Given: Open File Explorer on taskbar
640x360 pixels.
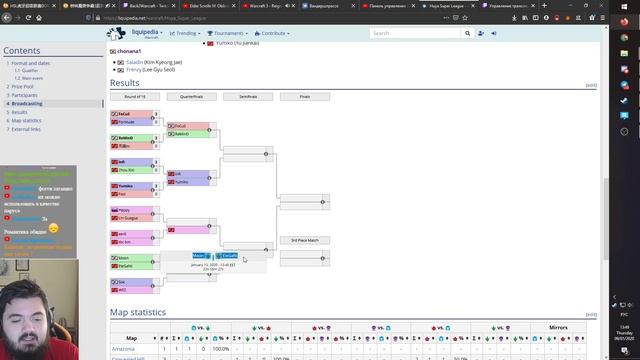Looking at the screenshot, I should [x=624, y=53].
